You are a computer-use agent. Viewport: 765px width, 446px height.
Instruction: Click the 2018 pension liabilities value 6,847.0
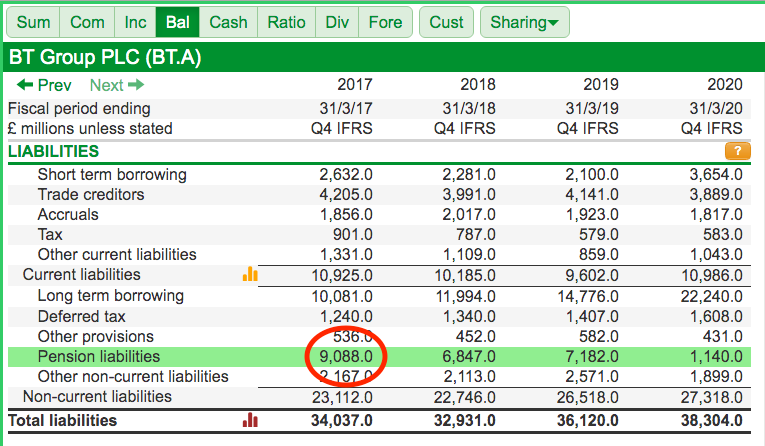[469, 357]
